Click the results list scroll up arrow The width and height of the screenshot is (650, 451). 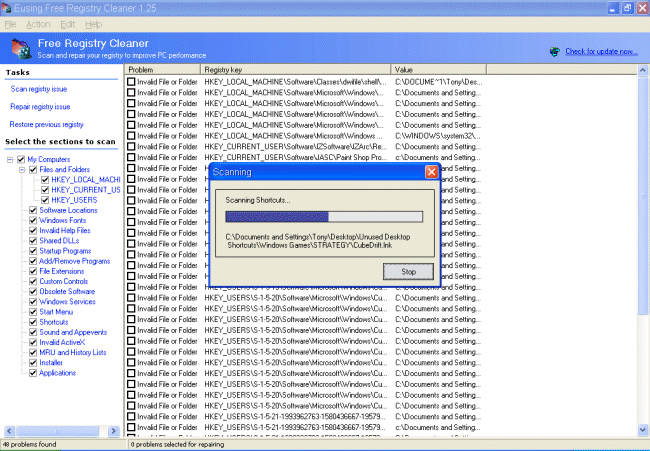tap(643, 70)
